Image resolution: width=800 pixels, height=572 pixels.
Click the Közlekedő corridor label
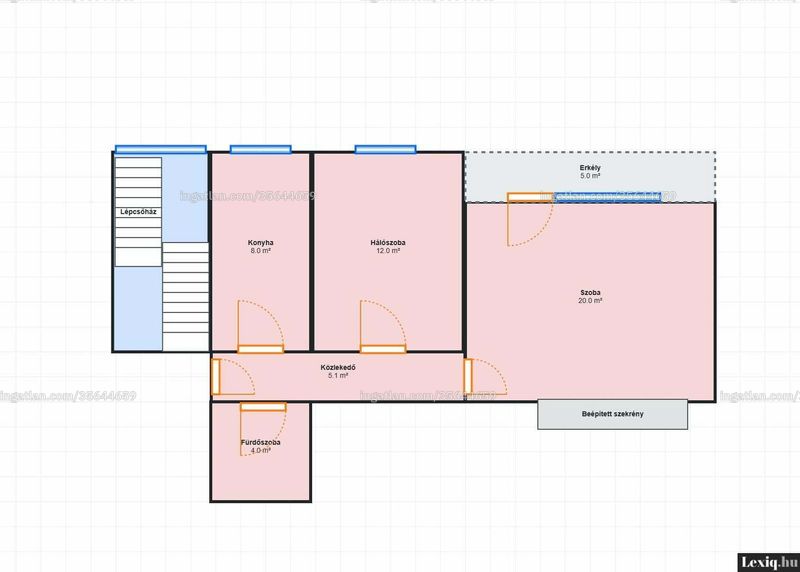coord(338,367)
